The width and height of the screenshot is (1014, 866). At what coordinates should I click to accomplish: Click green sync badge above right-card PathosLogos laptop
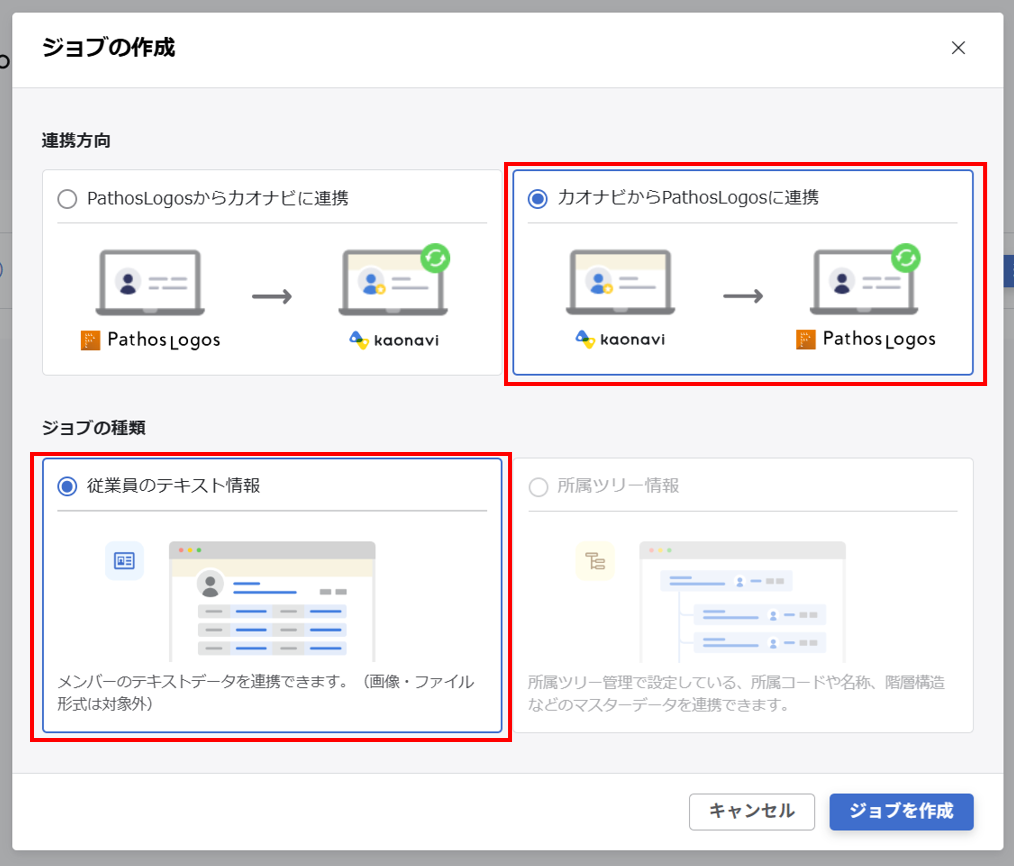point(905,258)
